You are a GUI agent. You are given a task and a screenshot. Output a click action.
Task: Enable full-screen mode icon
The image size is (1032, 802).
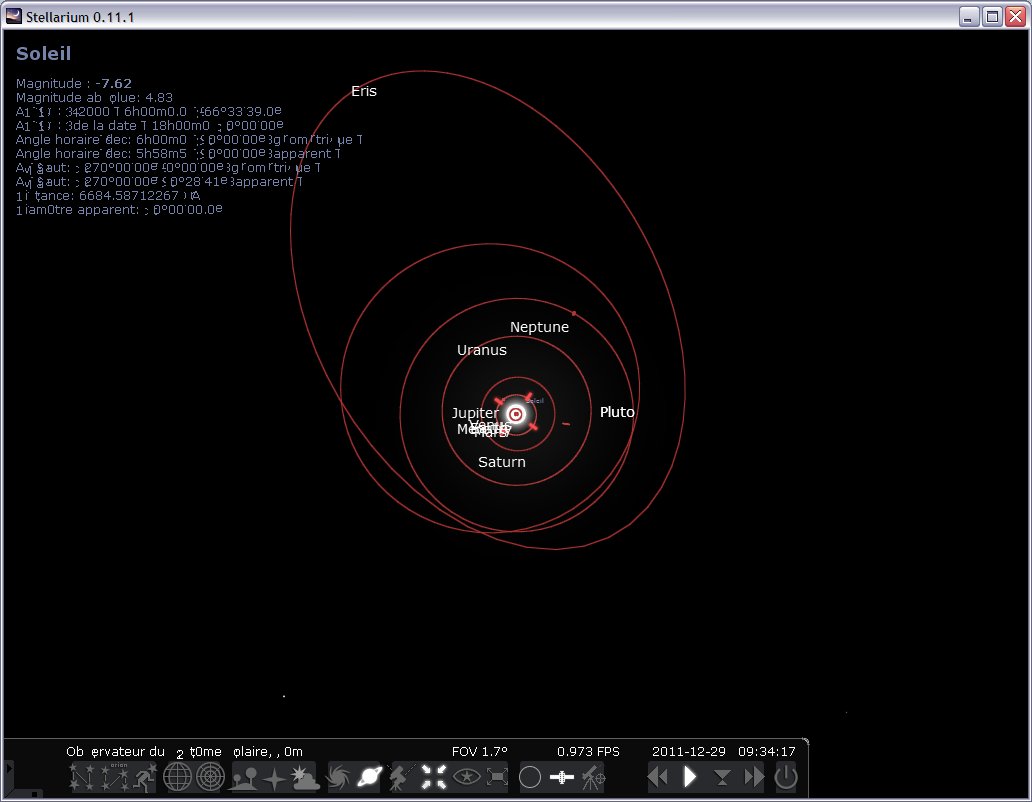coord(497,776)
